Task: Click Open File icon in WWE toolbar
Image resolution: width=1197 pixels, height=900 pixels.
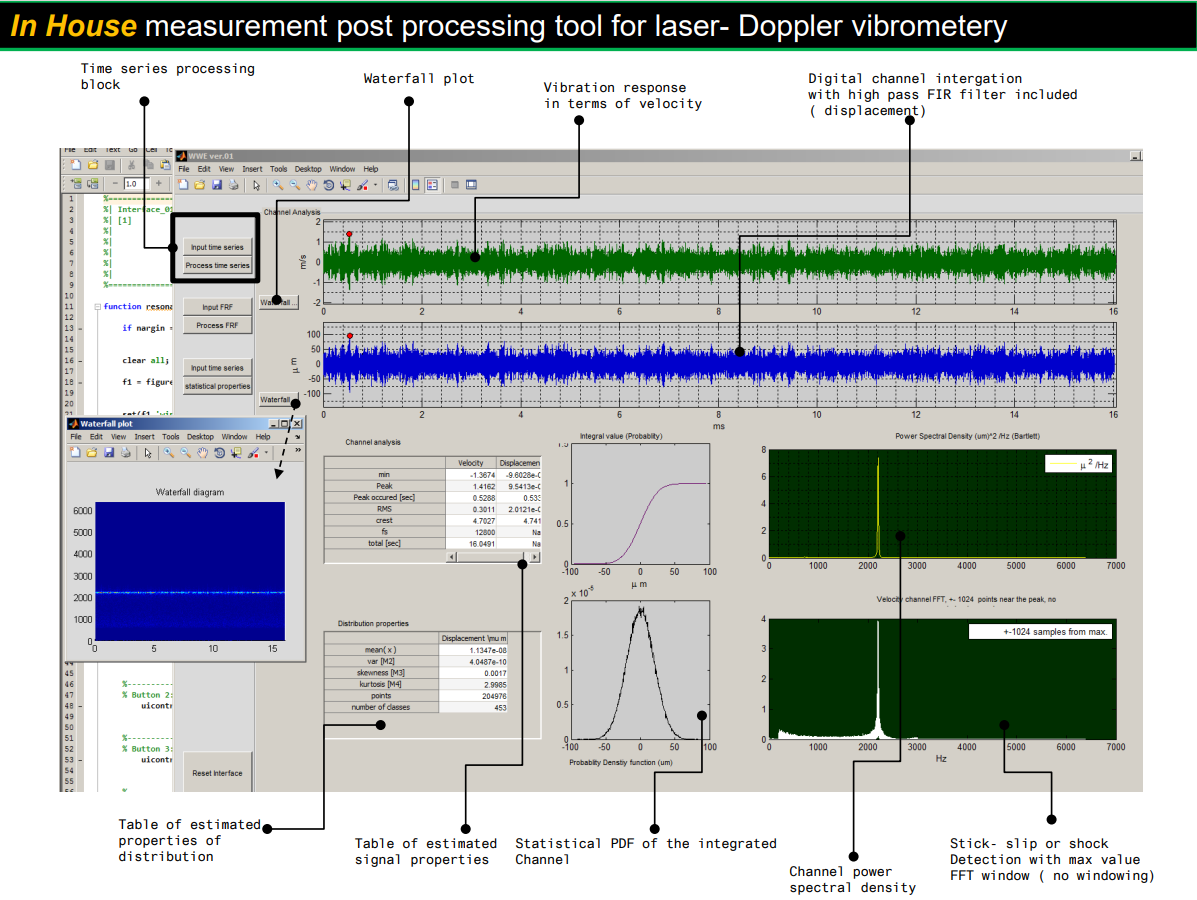Action: point(199,185)
